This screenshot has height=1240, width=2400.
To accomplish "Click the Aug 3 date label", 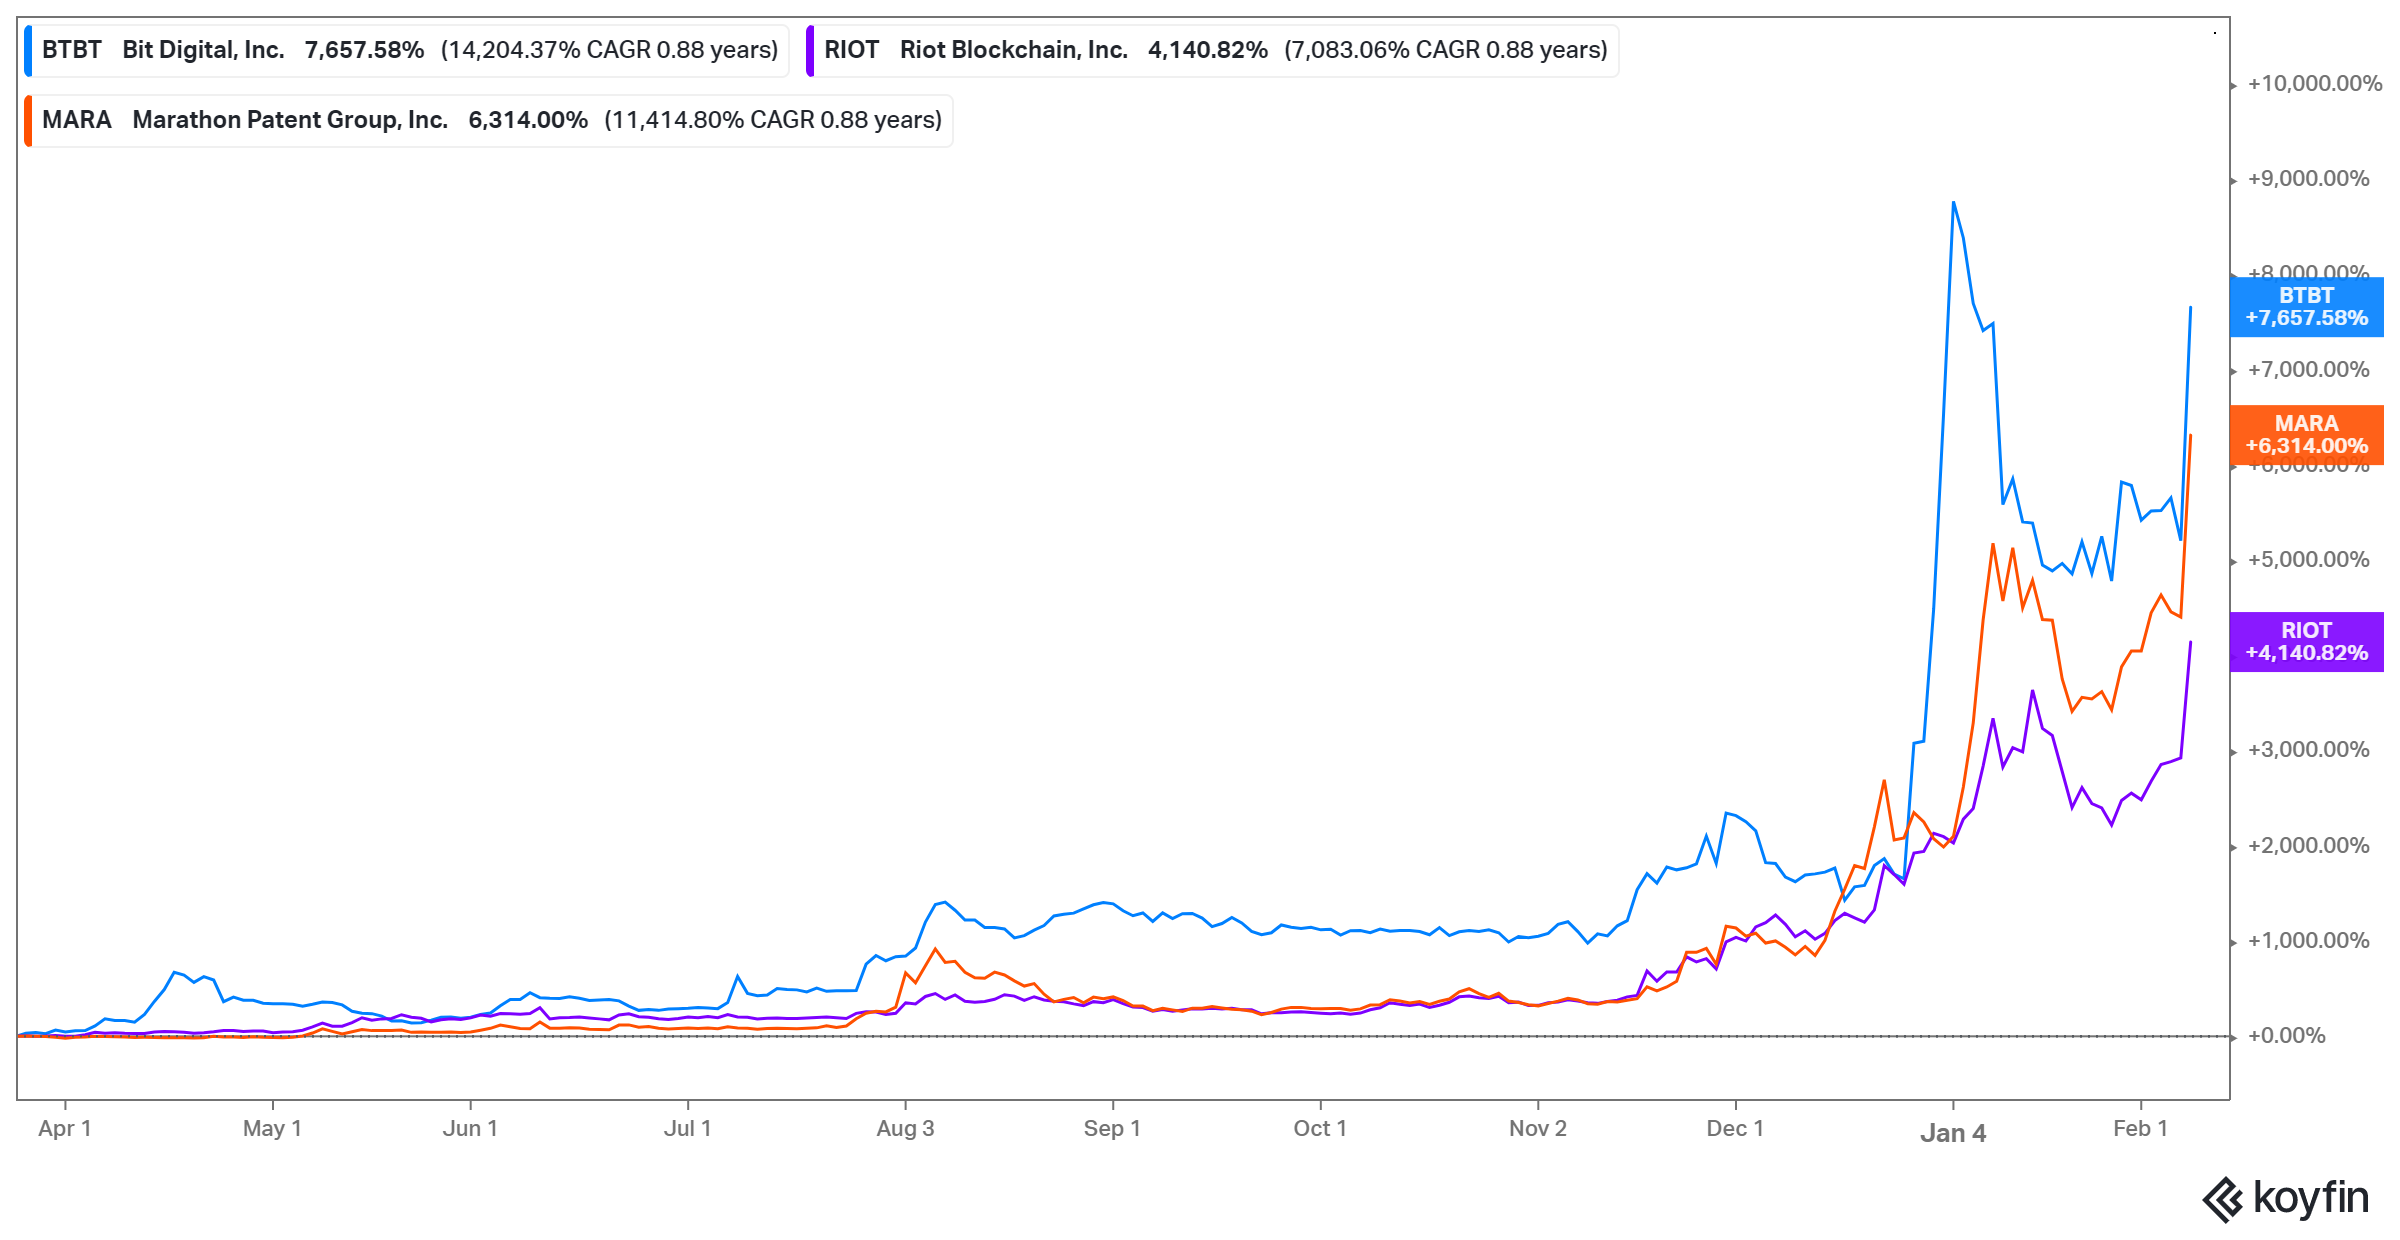I will pos(905,1128).
